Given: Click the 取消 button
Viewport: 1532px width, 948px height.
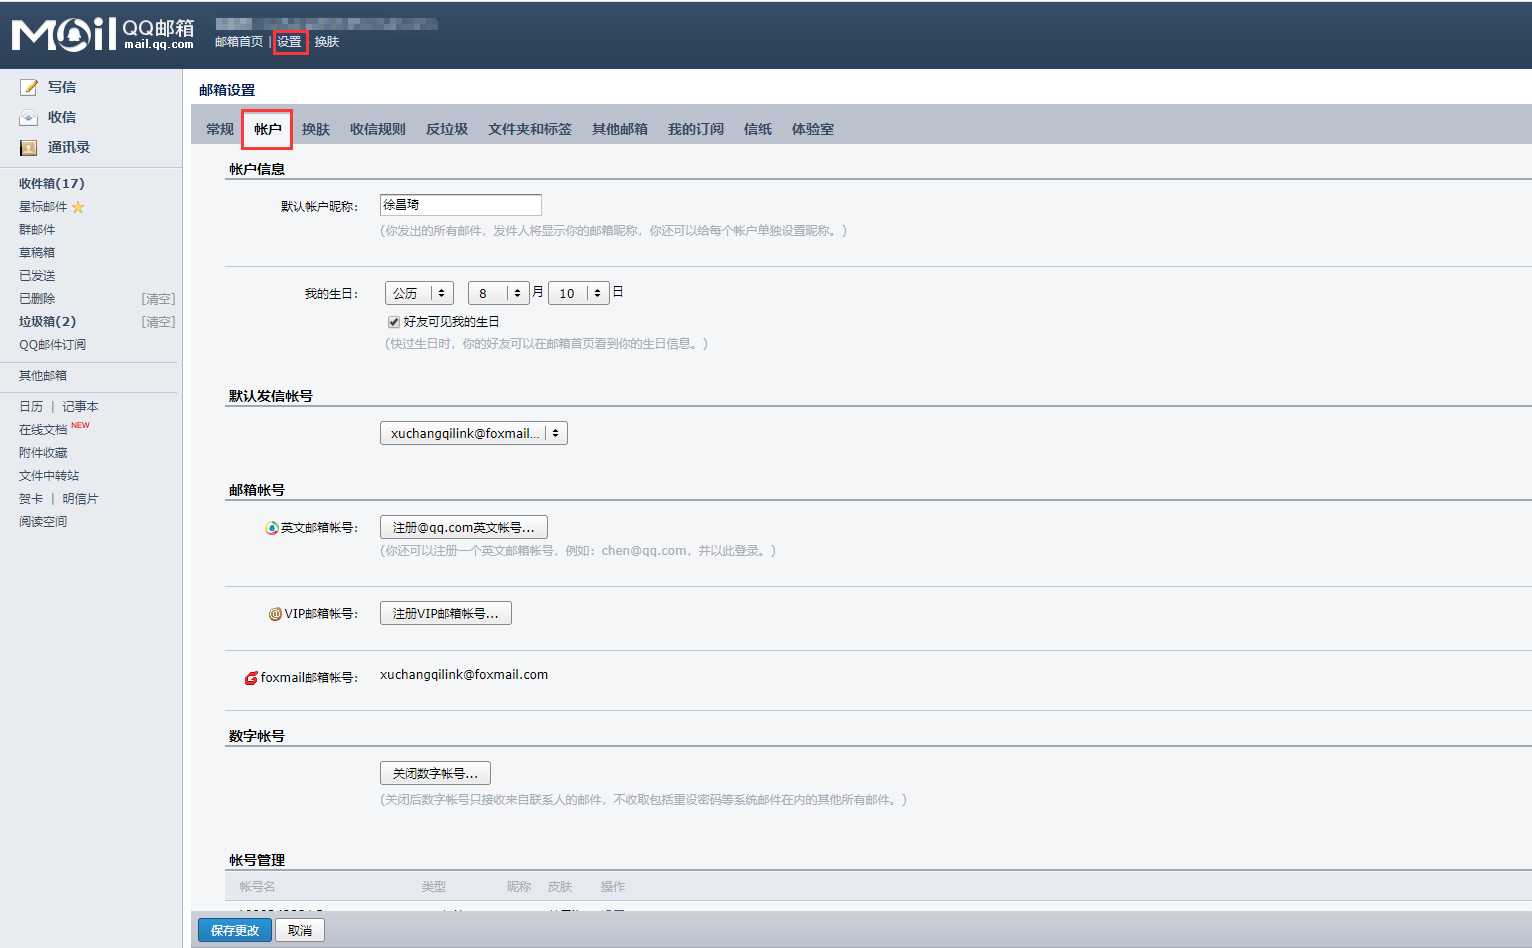Looking at the screenshot, I should click(300, 930).
